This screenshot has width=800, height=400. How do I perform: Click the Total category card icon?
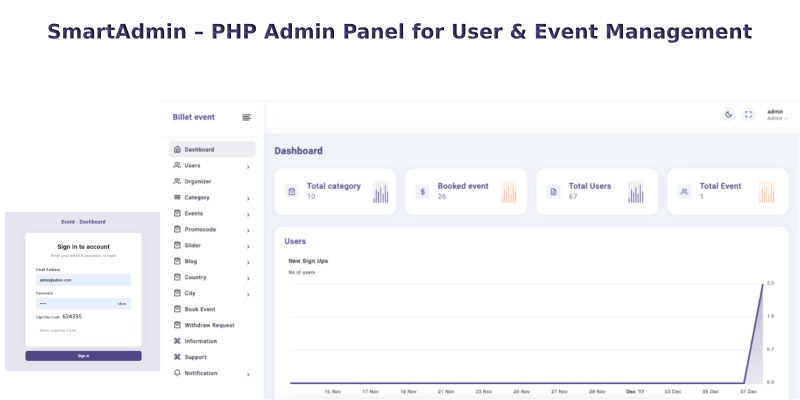click(292, 191)
